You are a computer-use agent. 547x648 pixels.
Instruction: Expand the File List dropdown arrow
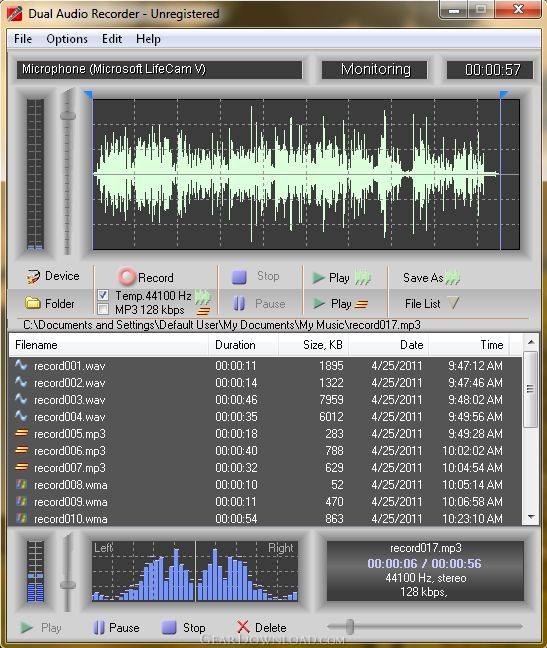[454, 303]
